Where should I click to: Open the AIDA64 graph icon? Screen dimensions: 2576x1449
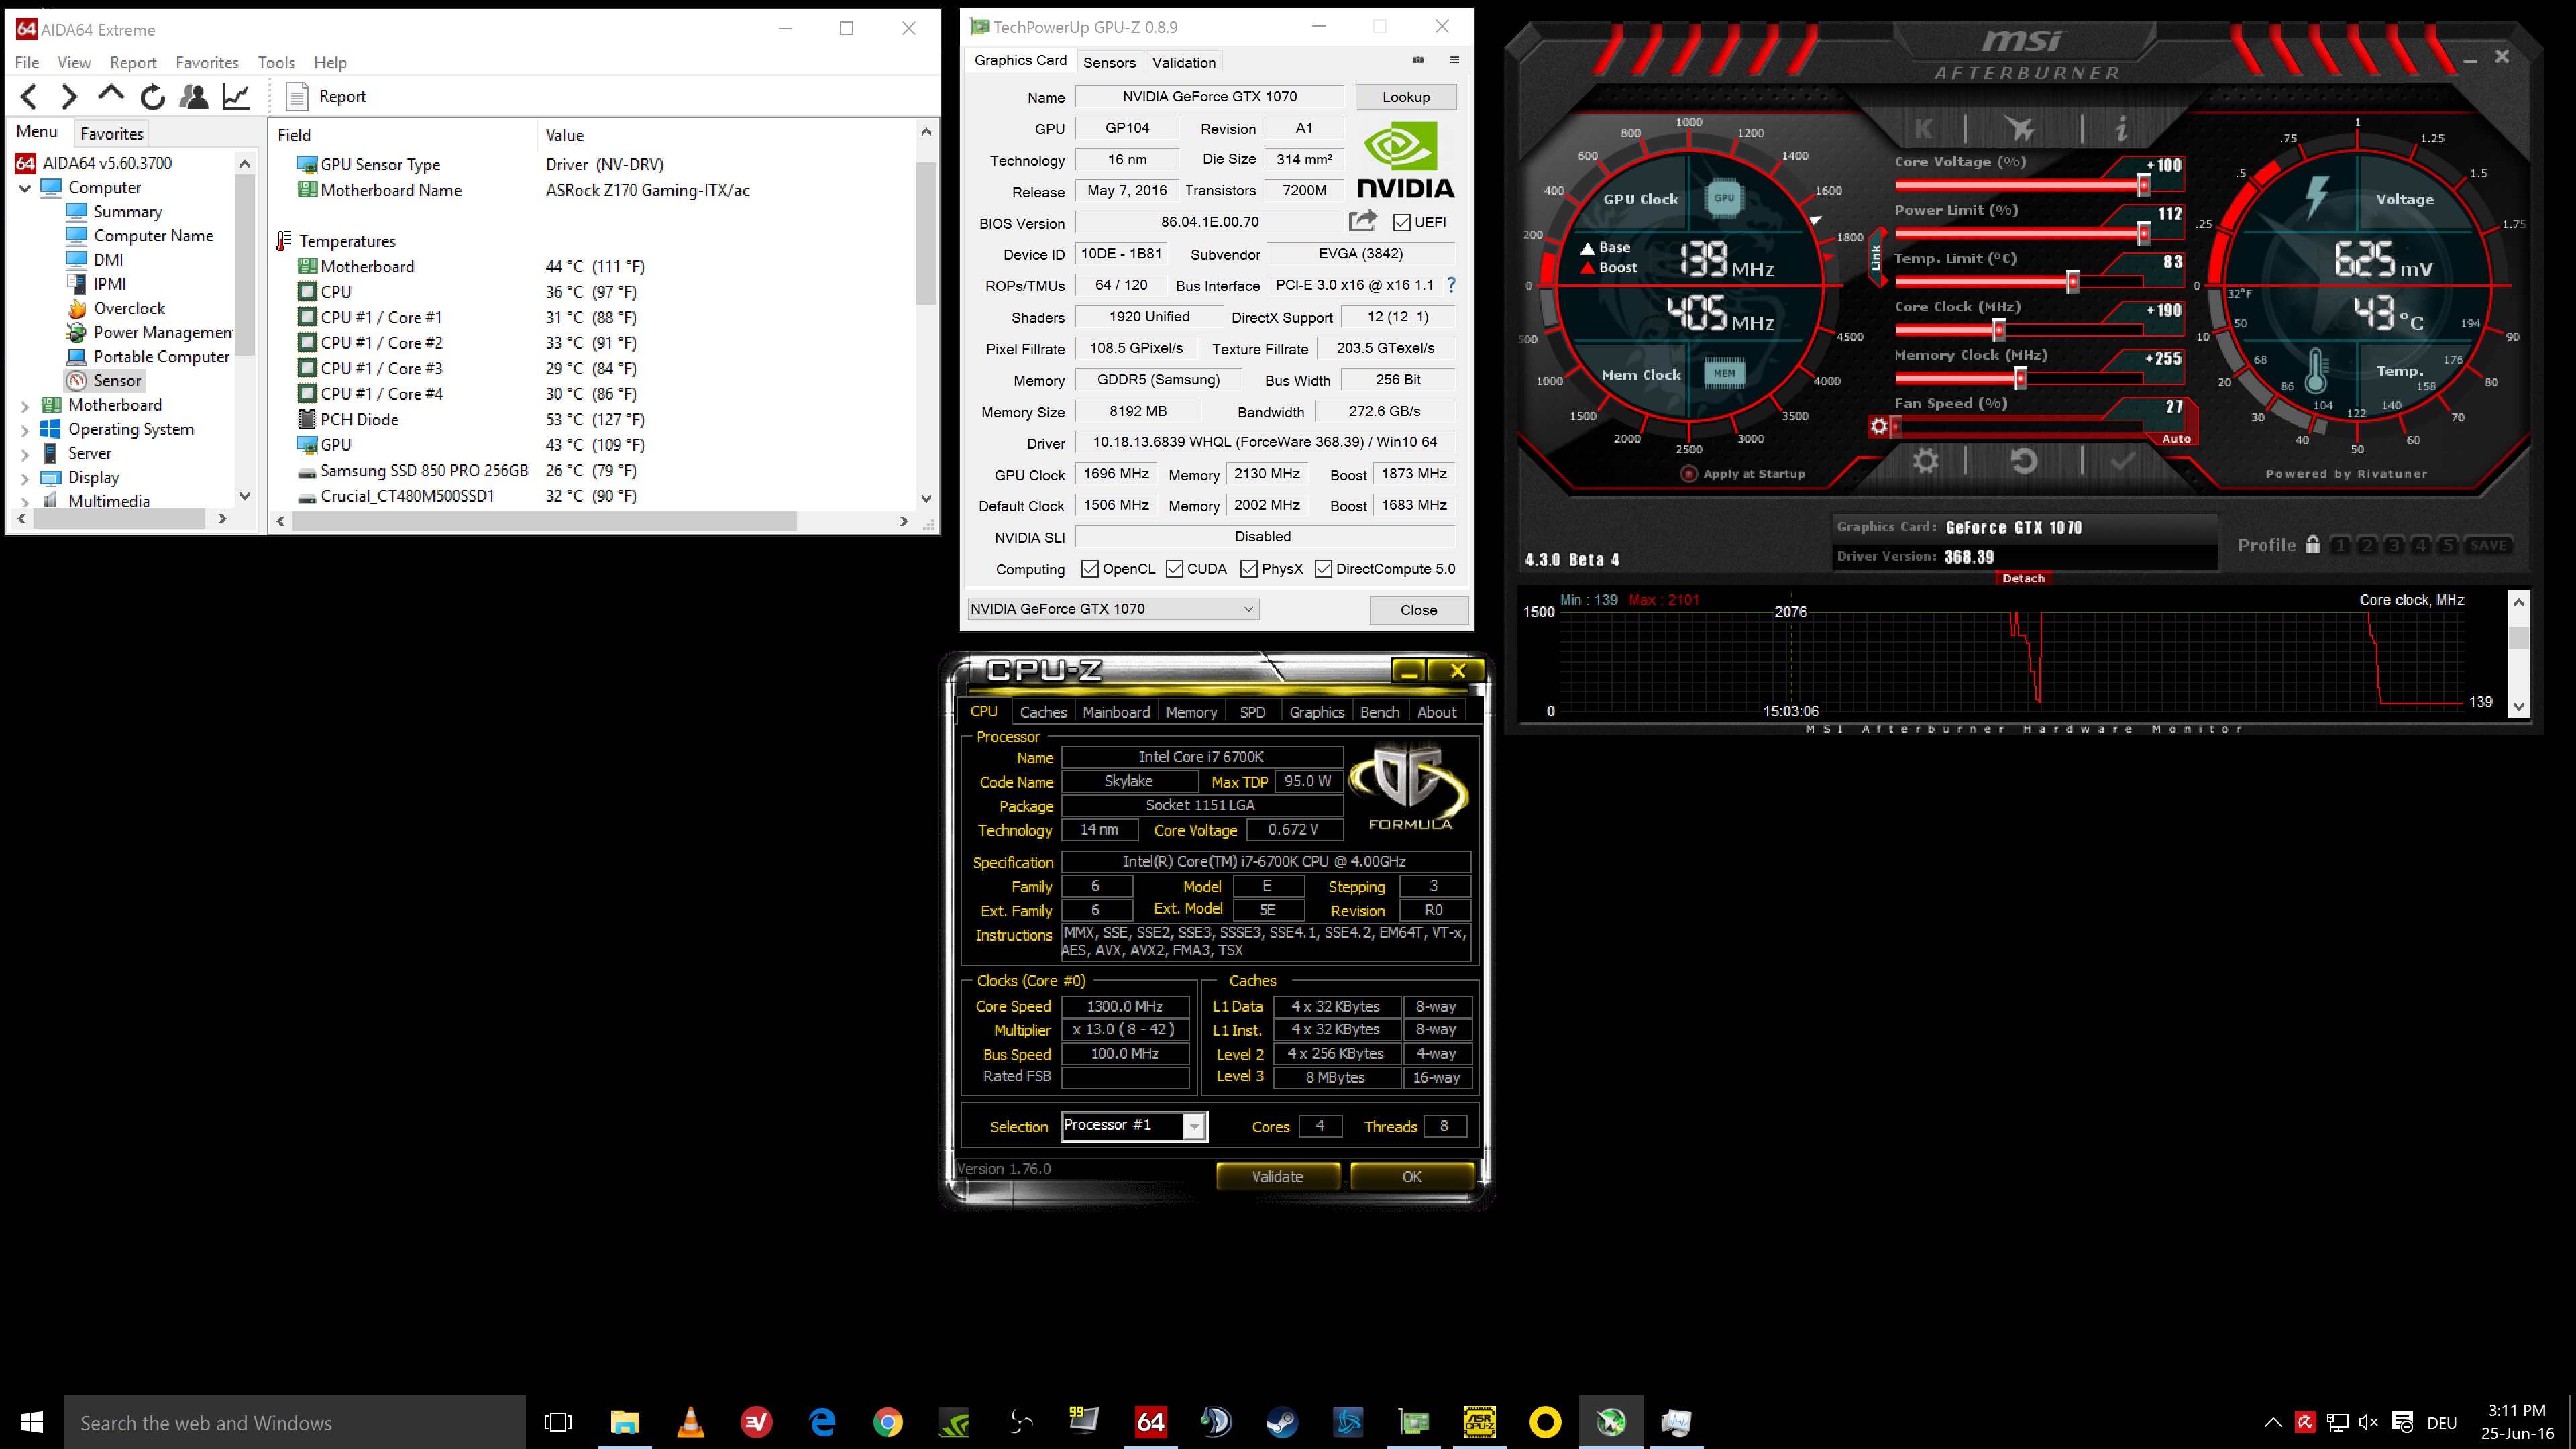click(x=236, y=96)
